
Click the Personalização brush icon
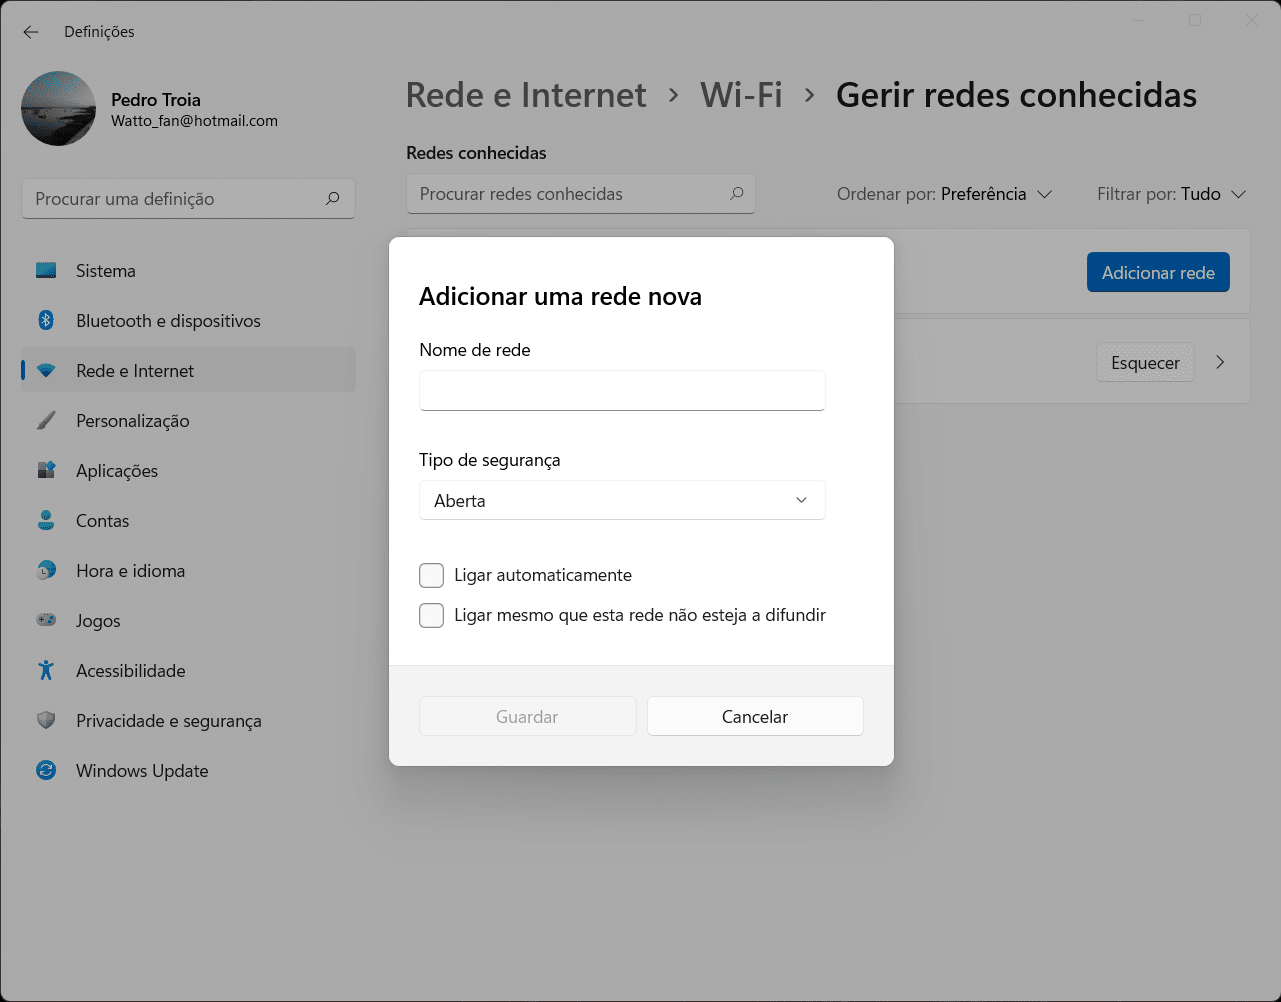[46, 421]
